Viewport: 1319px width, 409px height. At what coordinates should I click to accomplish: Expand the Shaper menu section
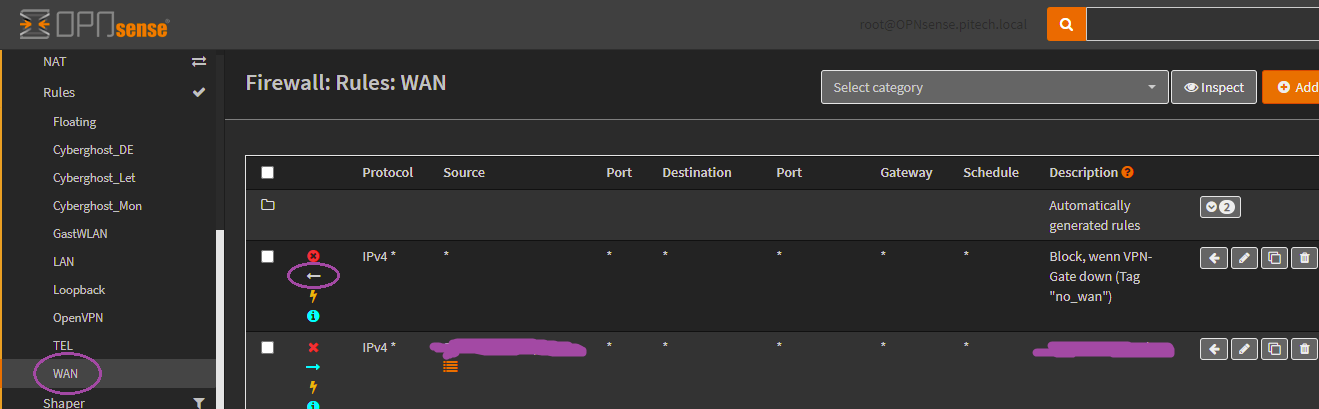[64, 403]
